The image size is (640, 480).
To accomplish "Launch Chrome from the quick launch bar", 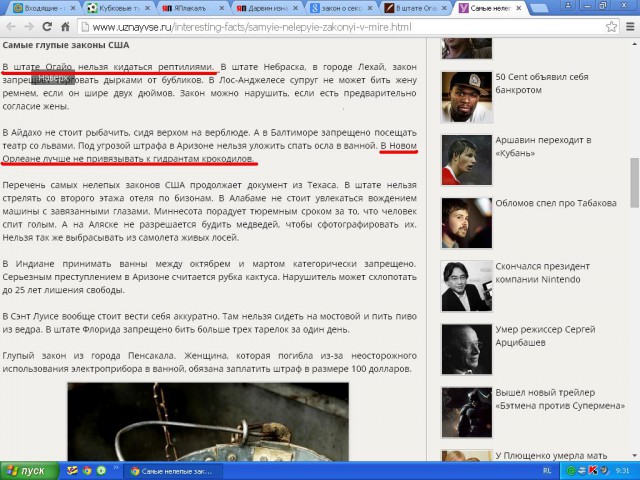I will tap(87, 471).
